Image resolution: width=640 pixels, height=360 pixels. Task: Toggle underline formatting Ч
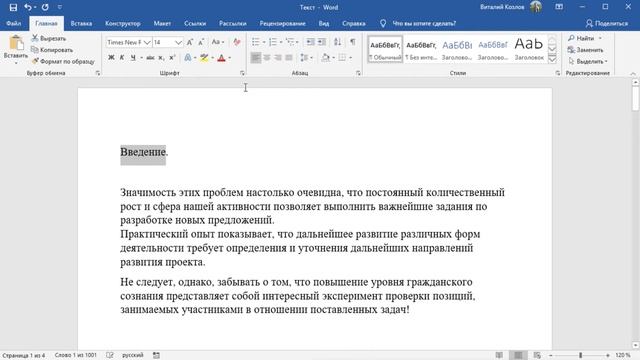pos(133,58)
